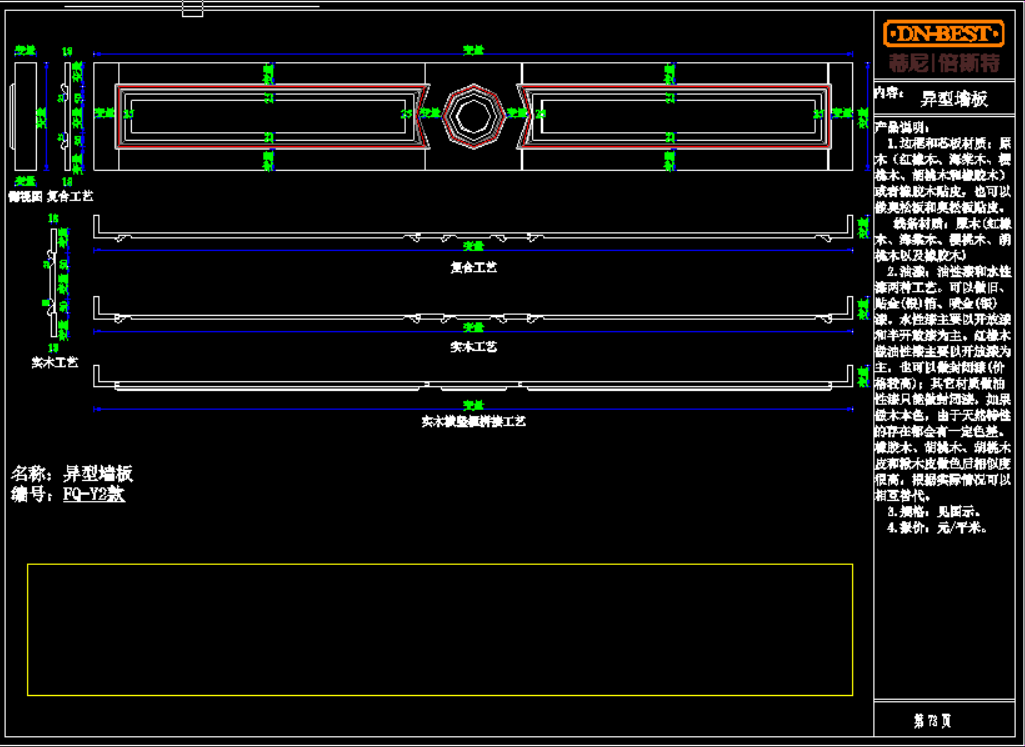The height and width of the screenshot is (747, 1025).
Task: Click the 蒂尼|倍斯特 brand text under the logo
Action: (944, 63)
